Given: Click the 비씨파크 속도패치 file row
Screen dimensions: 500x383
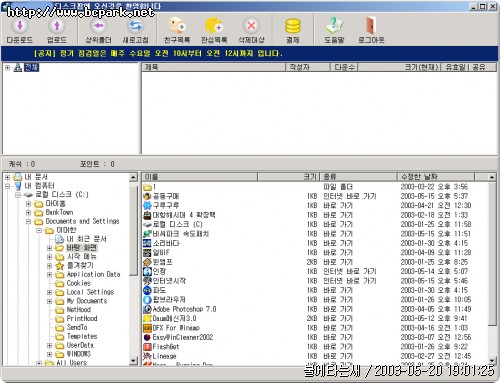Looking at the screenshot, I should coord(314,234).
